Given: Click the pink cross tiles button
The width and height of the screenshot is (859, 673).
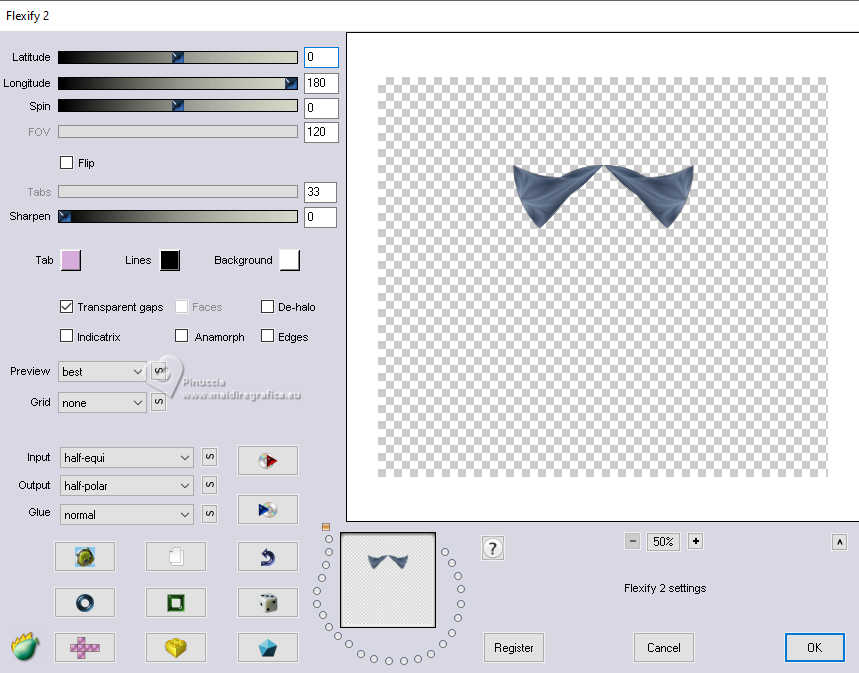Looking at the screenshot, I should coord(84,647).
